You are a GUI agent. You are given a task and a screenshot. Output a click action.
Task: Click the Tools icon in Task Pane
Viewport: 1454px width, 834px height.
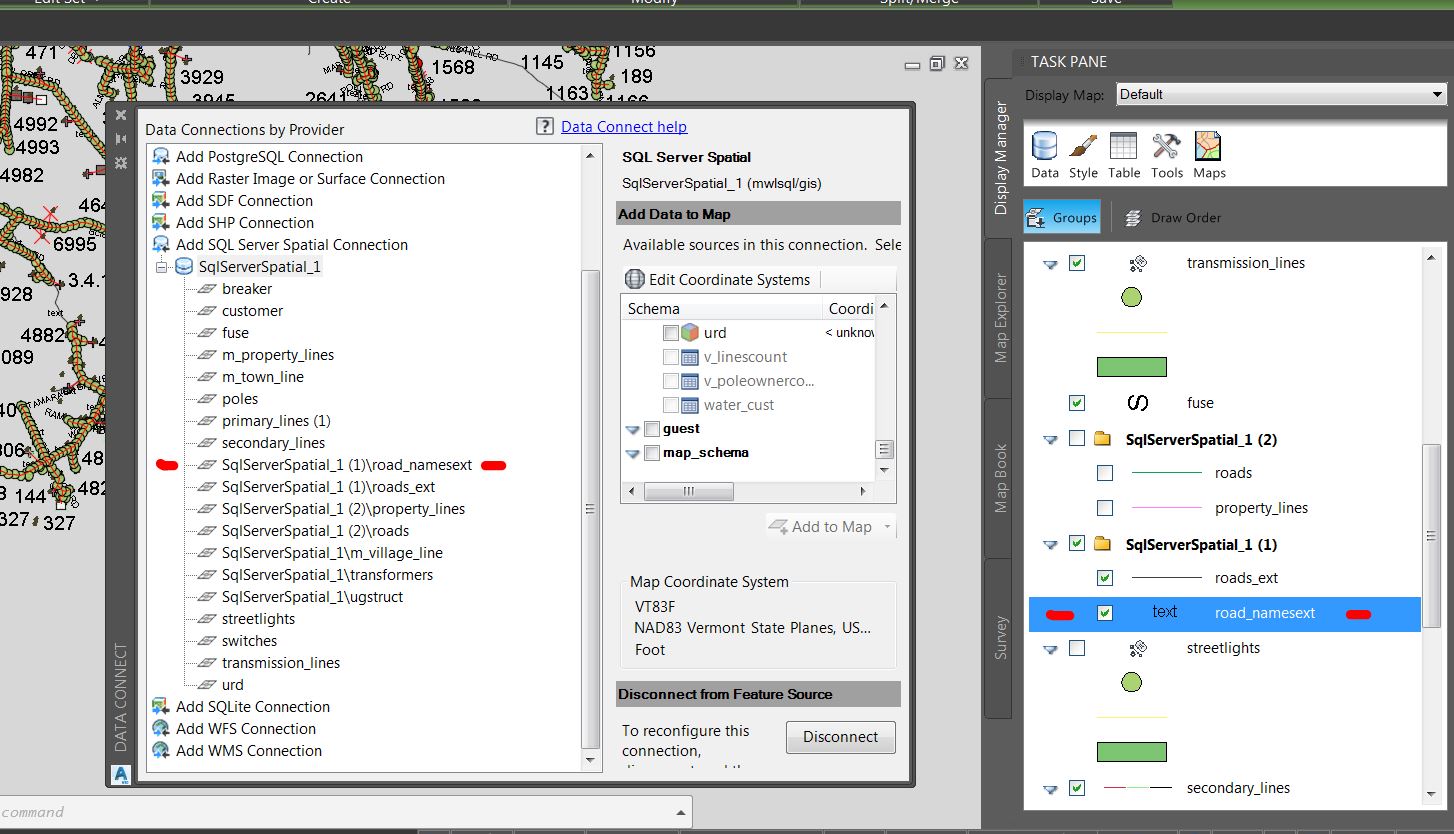coord(1167,148)
